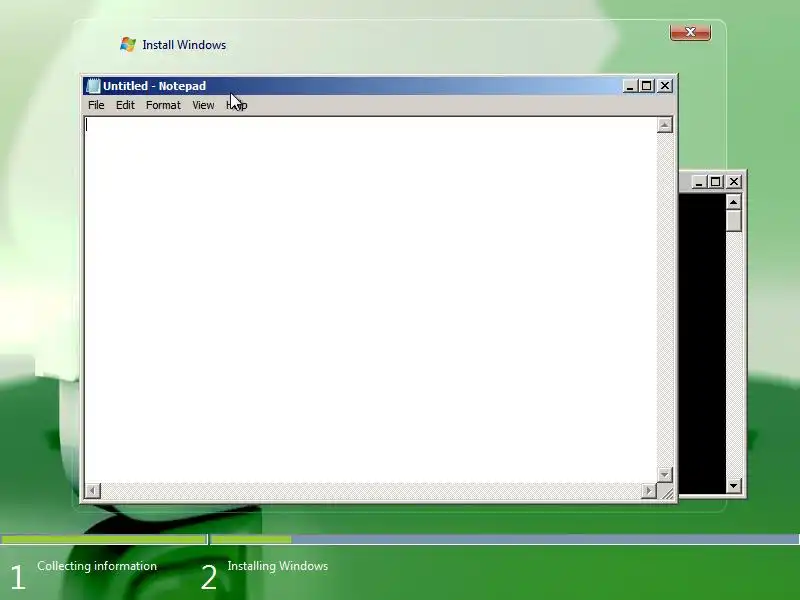This screenshot has width=800, height=600.
Task: Open the Help menu in Notepad
Action: click(237, 105)
